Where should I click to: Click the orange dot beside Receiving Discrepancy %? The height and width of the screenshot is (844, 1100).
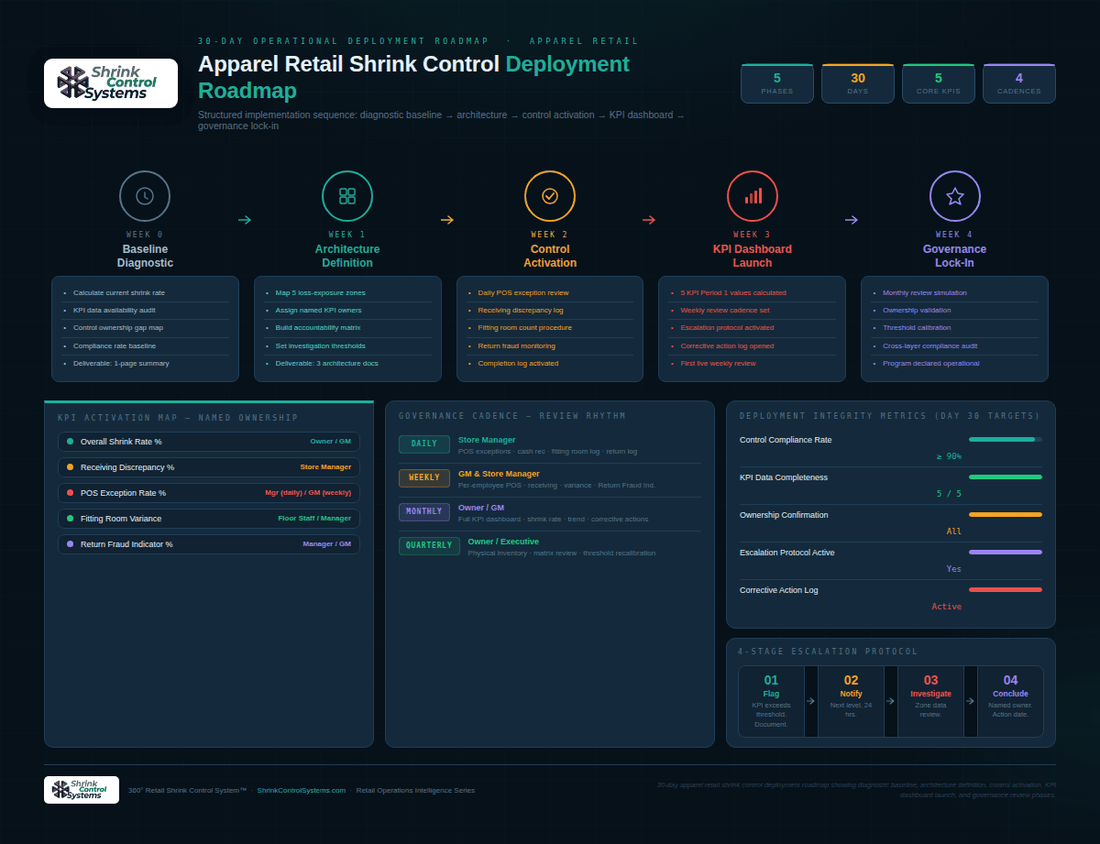pyautogui.click(x=70, y=467)
